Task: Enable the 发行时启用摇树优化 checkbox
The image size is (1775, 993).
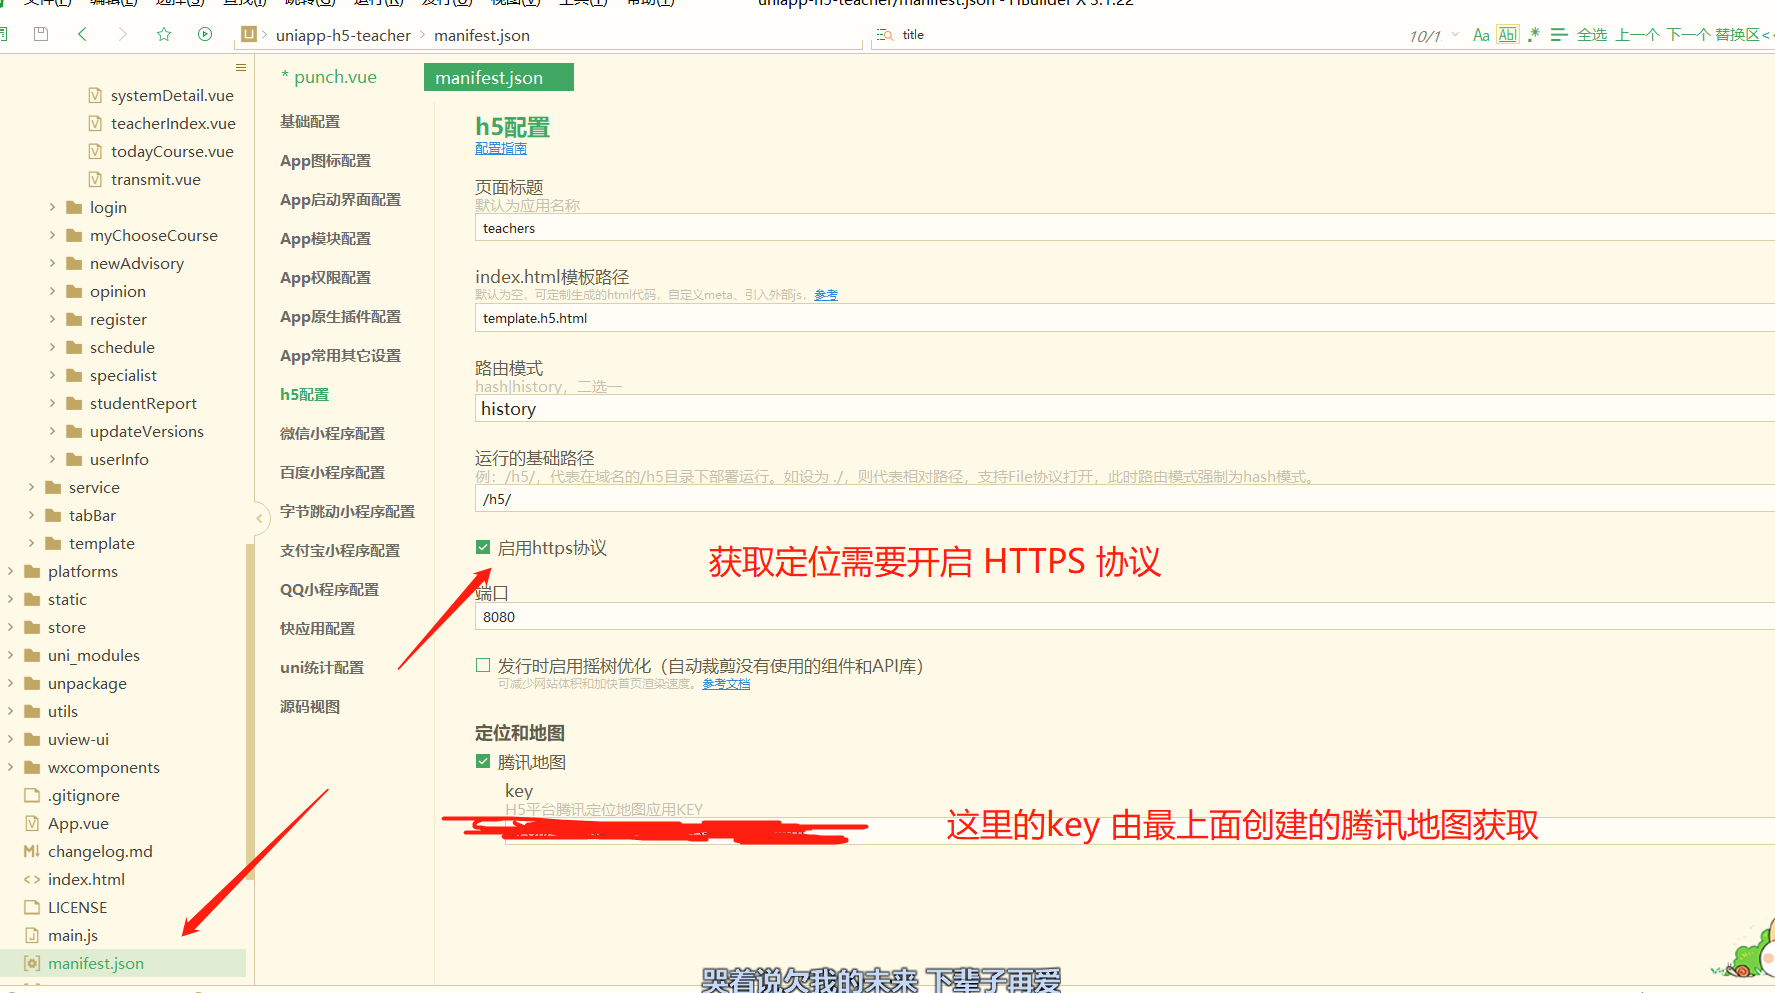Action: tap(483, 665)
